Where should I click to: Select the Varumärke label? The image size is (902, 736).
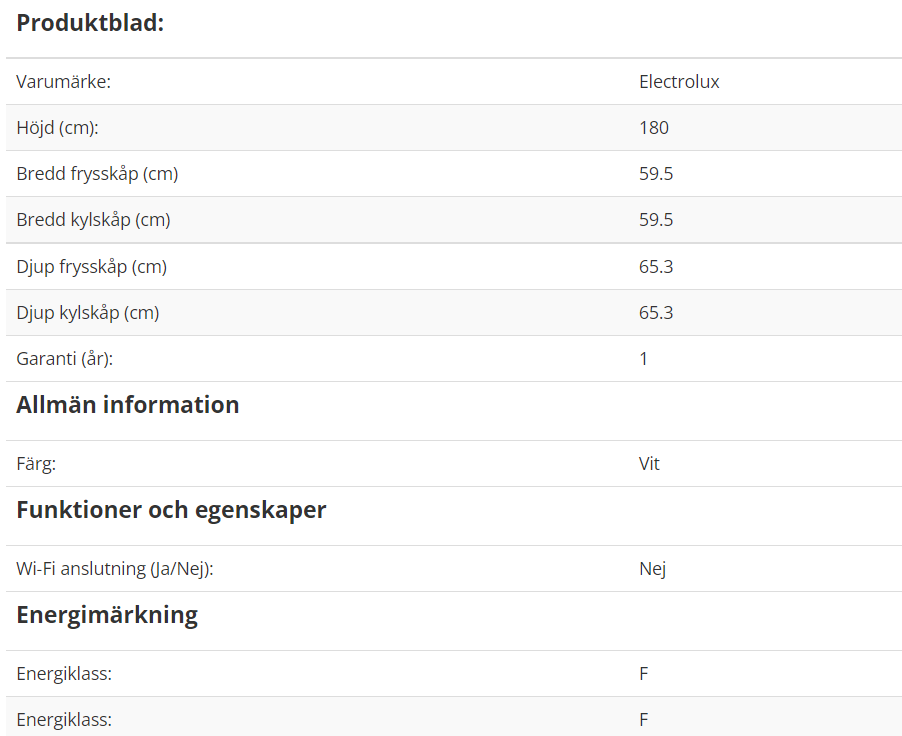[x=63, y=82]
